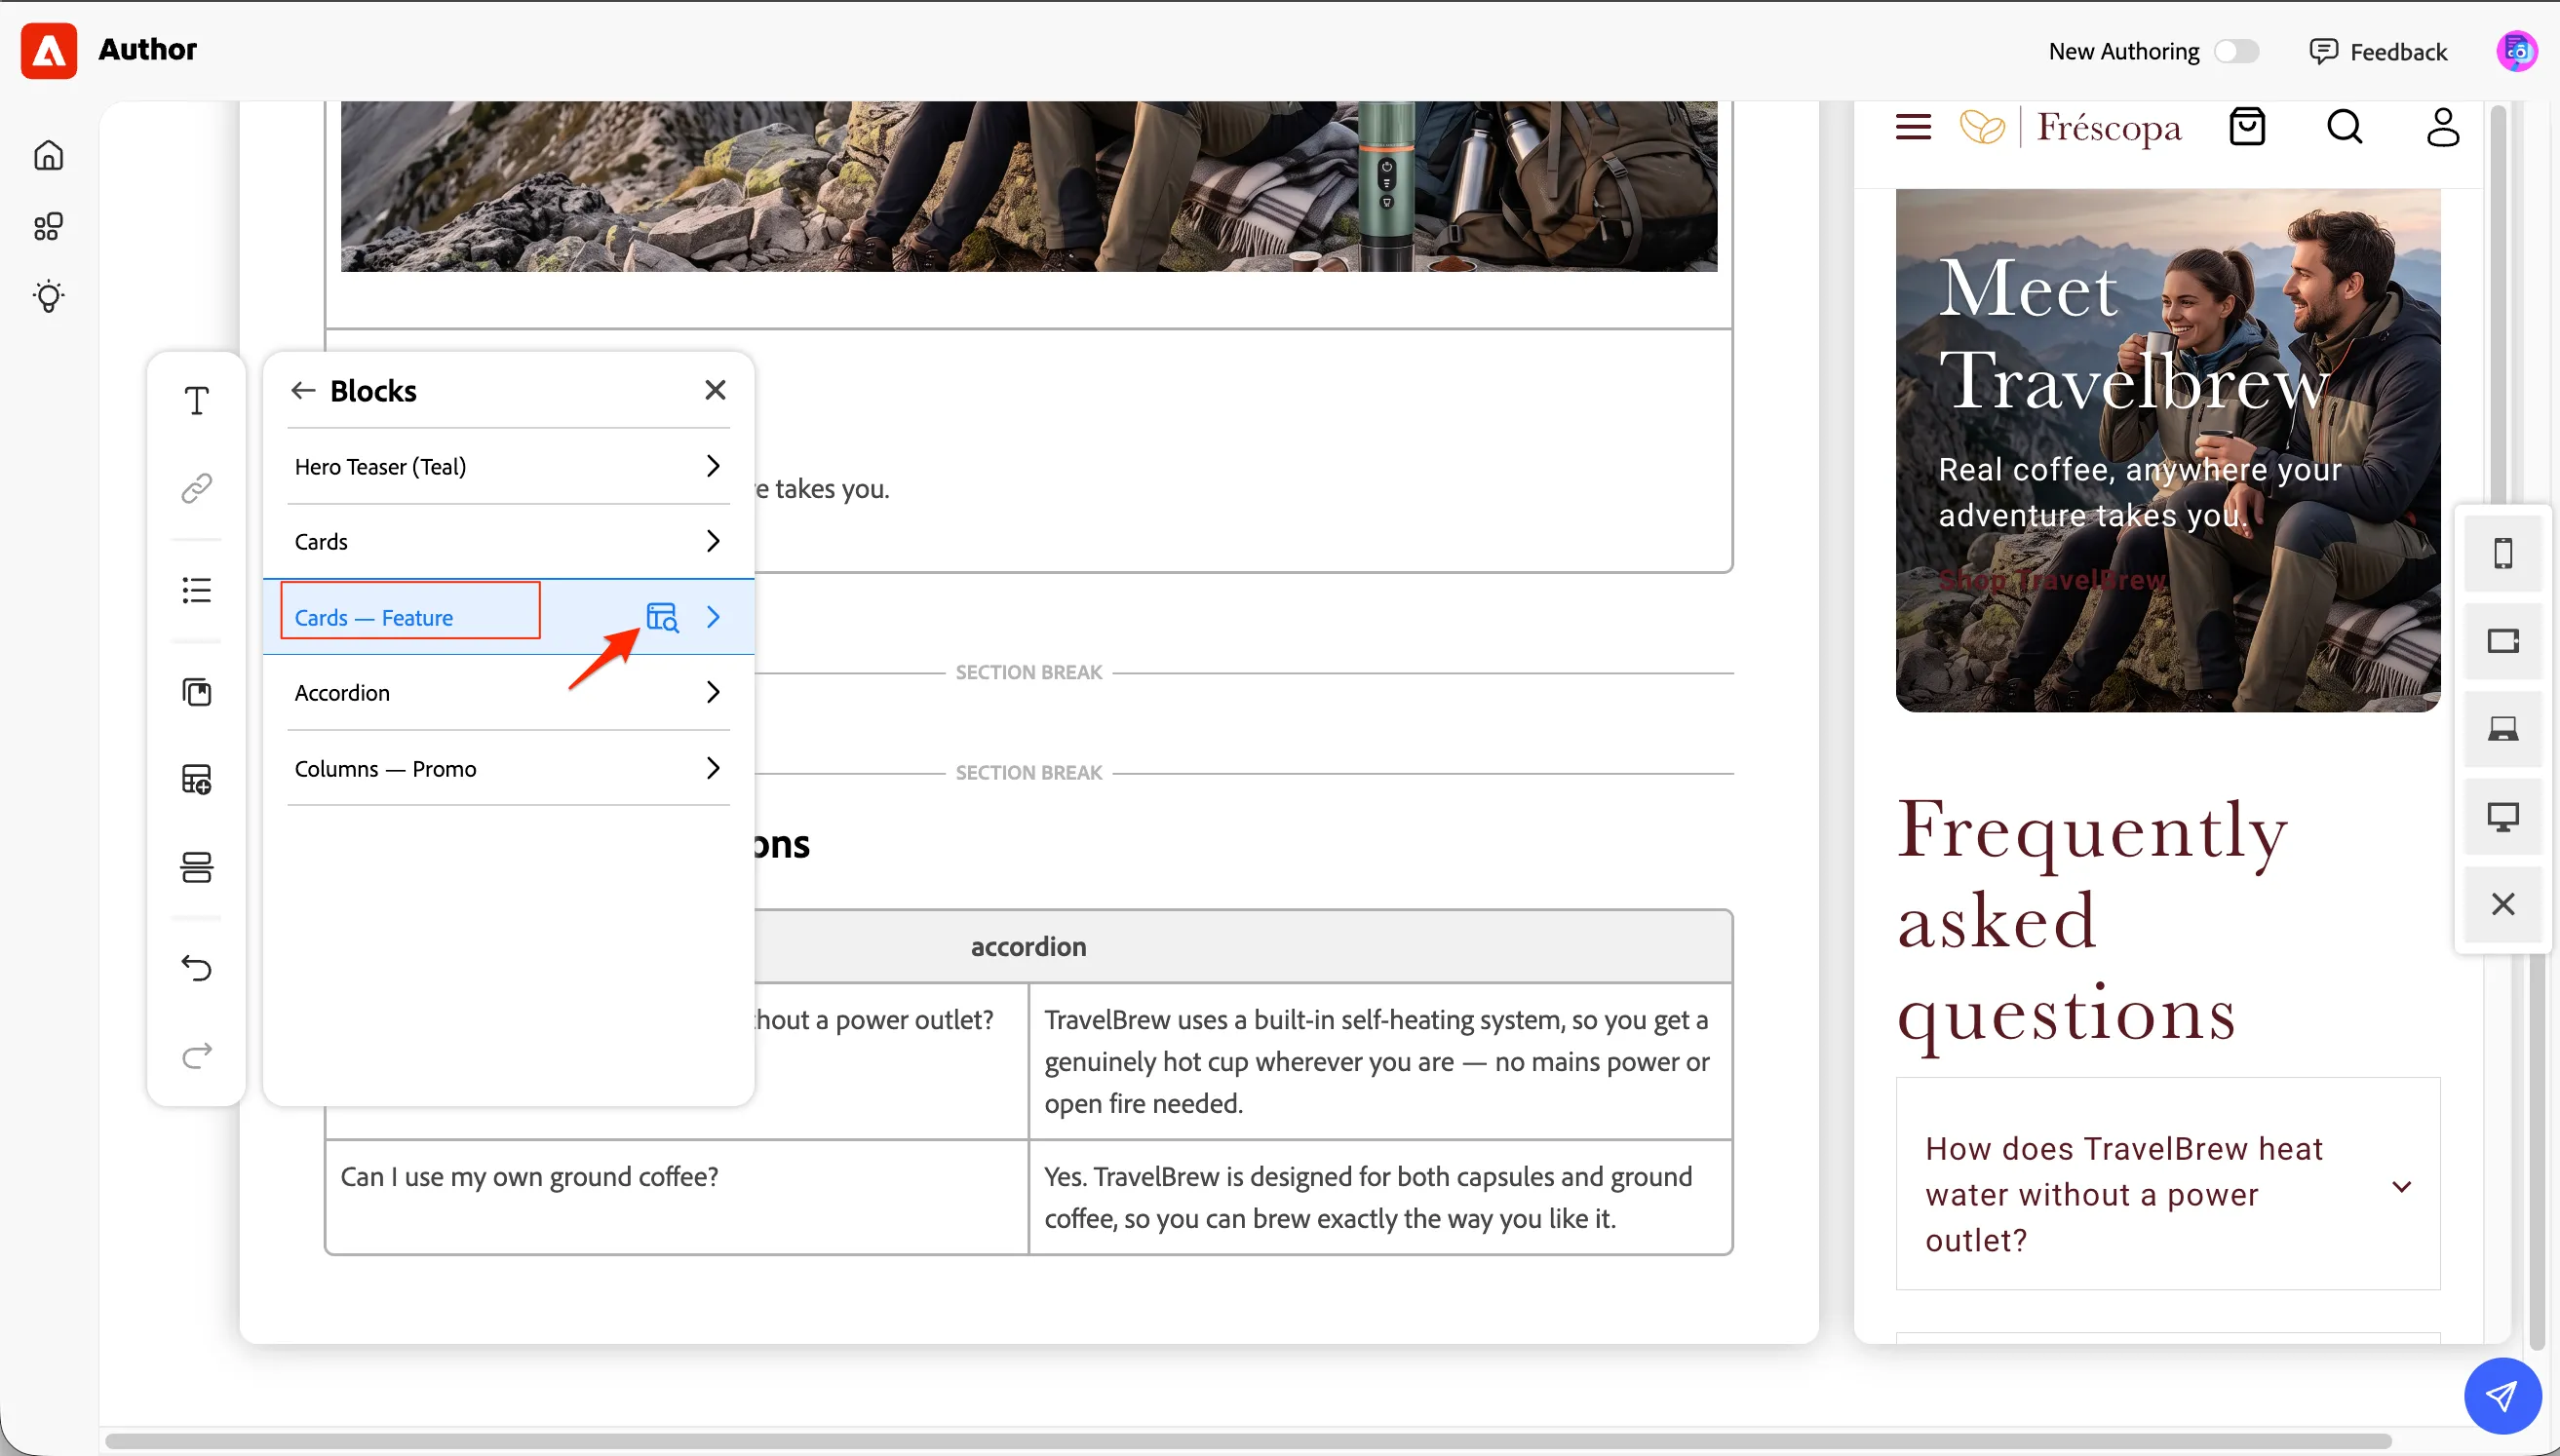Switch preview to mobile phone view

(2502, 553)
